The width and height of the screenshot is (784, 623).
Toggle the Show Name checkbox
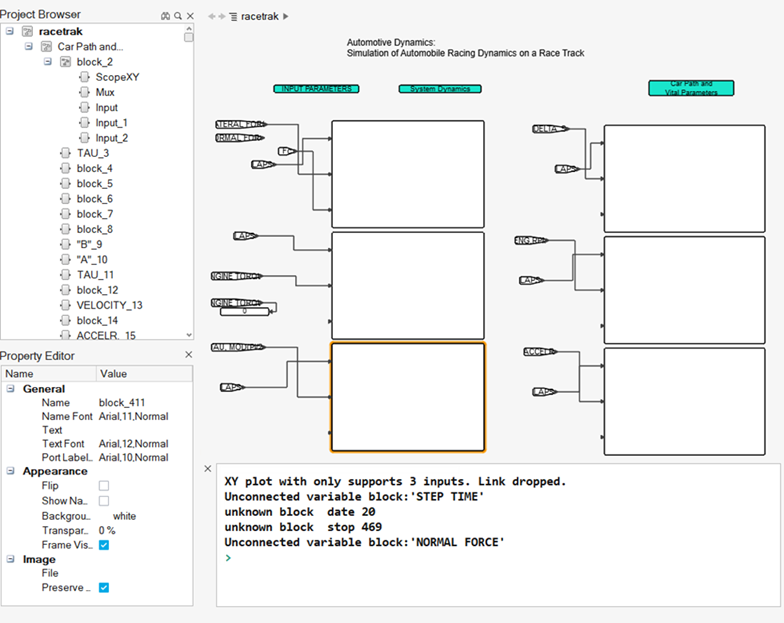(104, 501)
